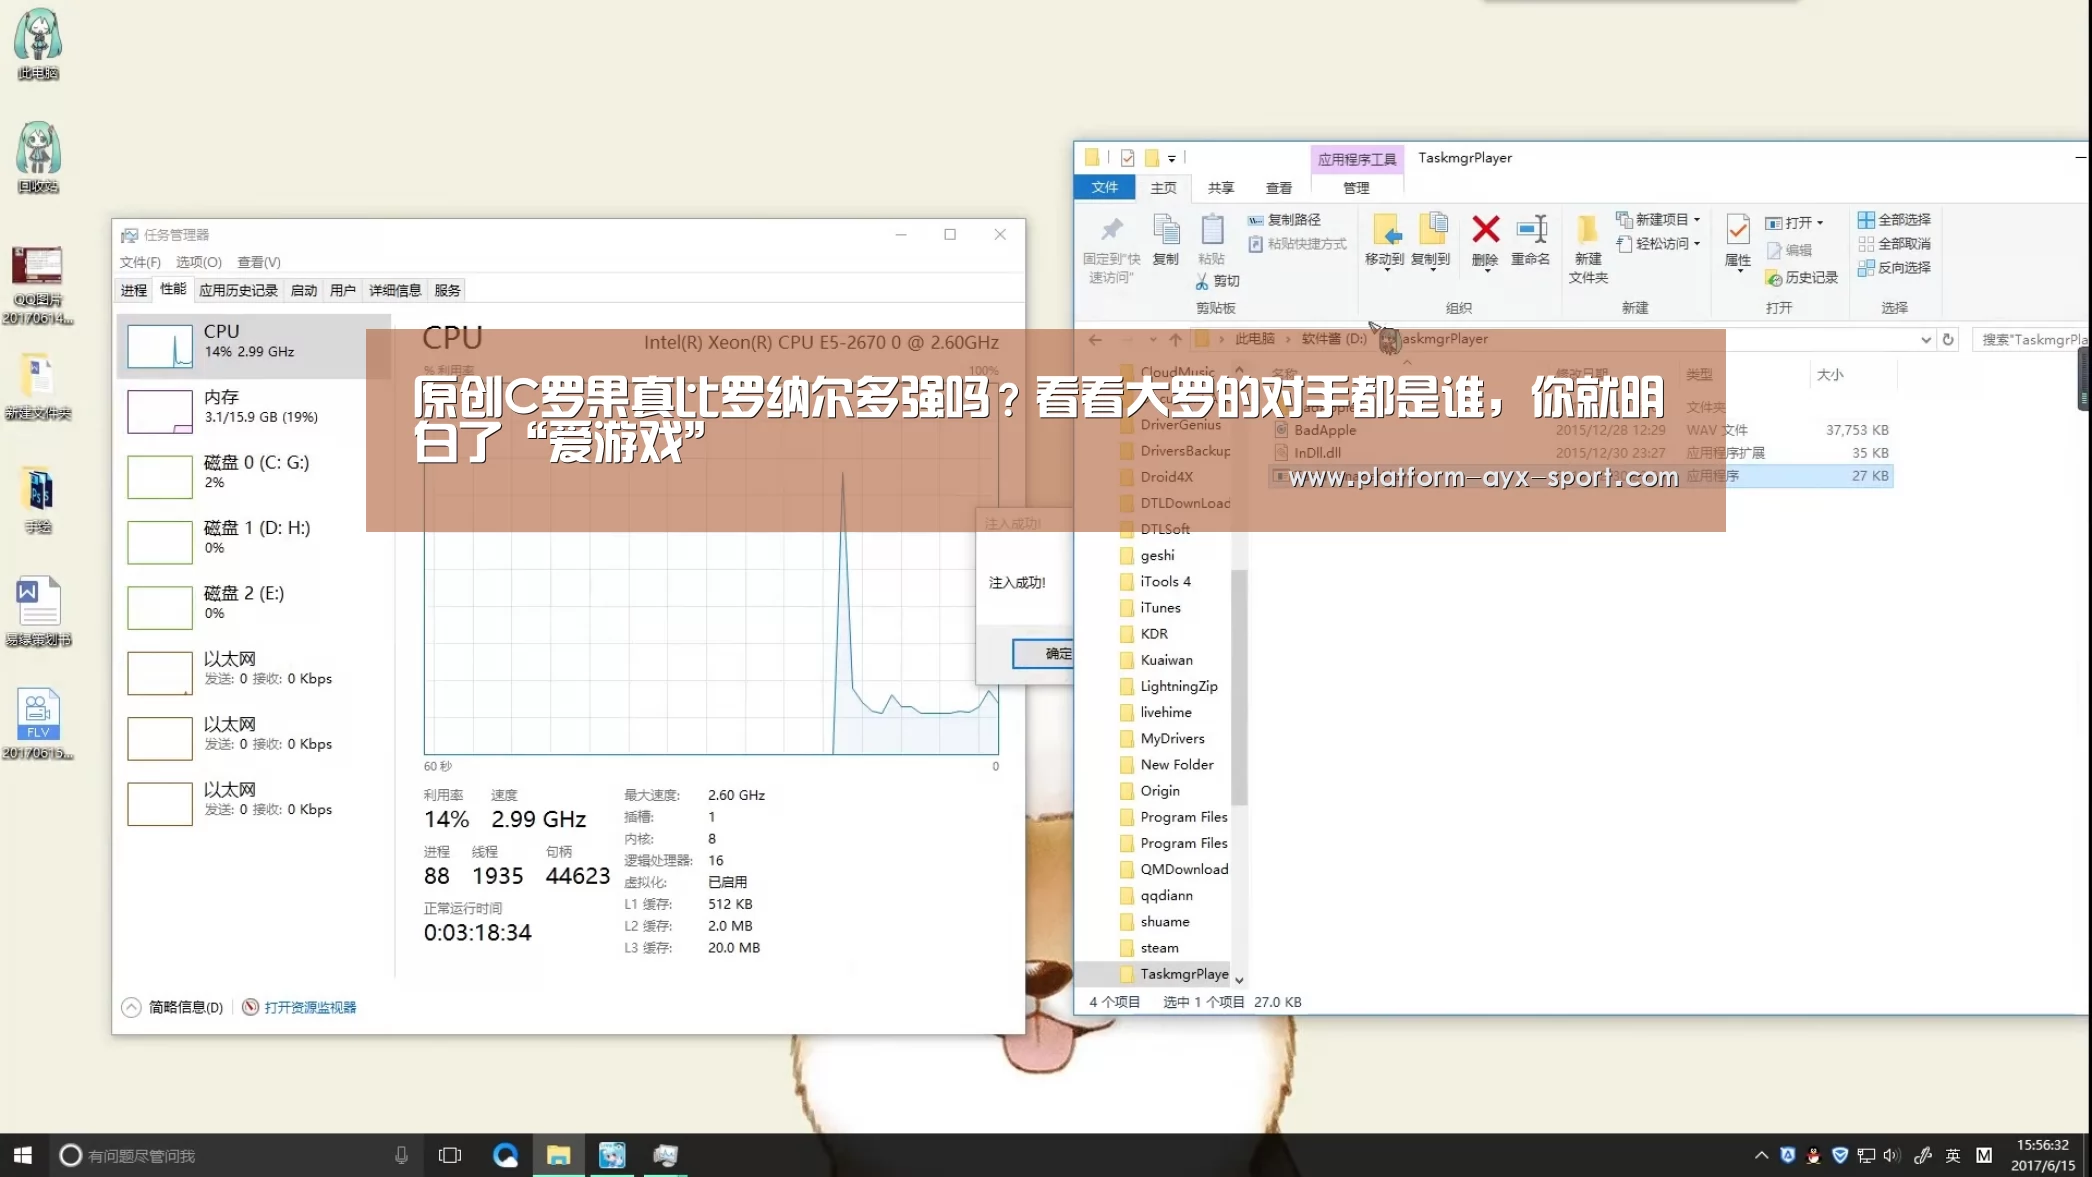The height and width of the screenshot is (1177, 2092).
Task: Open the 共享 ribbon tab
Action: pos(1220,188)
